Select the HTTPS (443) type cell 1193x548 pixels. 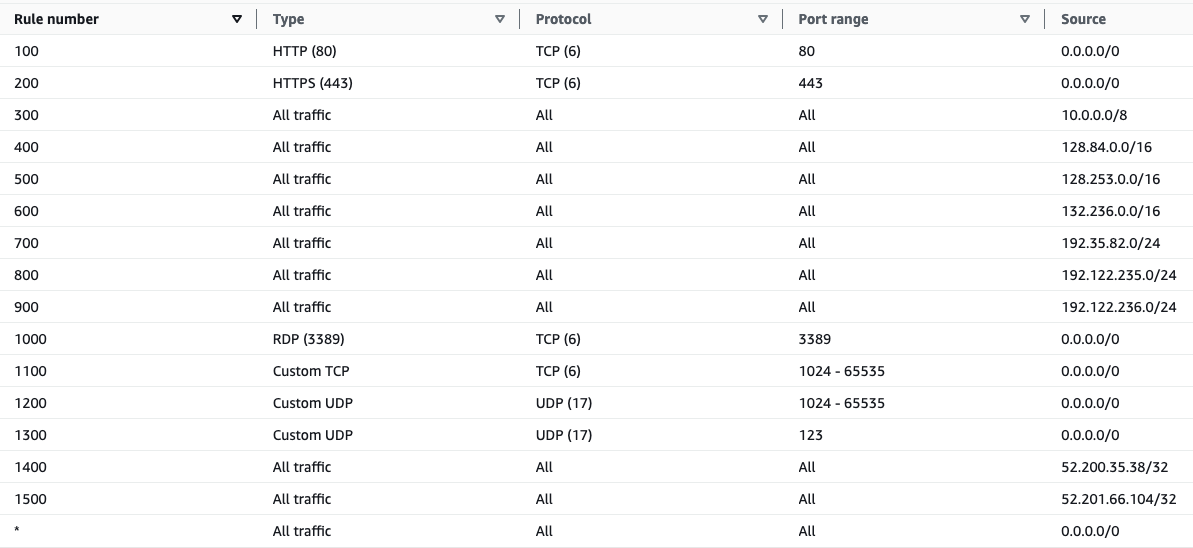point(313,83)
